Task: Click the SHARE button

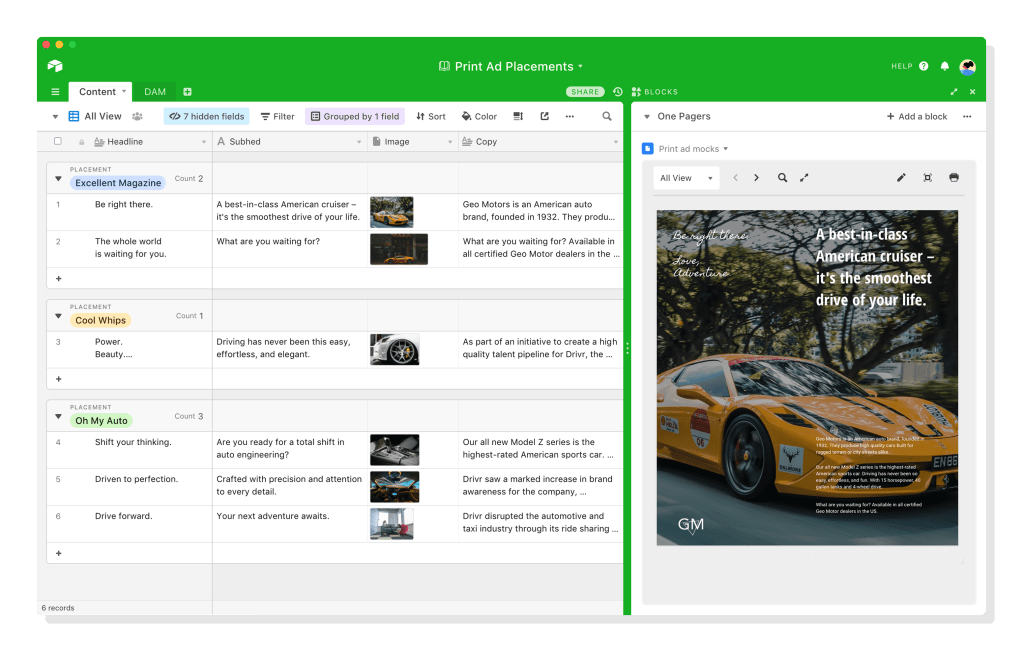Action: click(x=585, y=92)
